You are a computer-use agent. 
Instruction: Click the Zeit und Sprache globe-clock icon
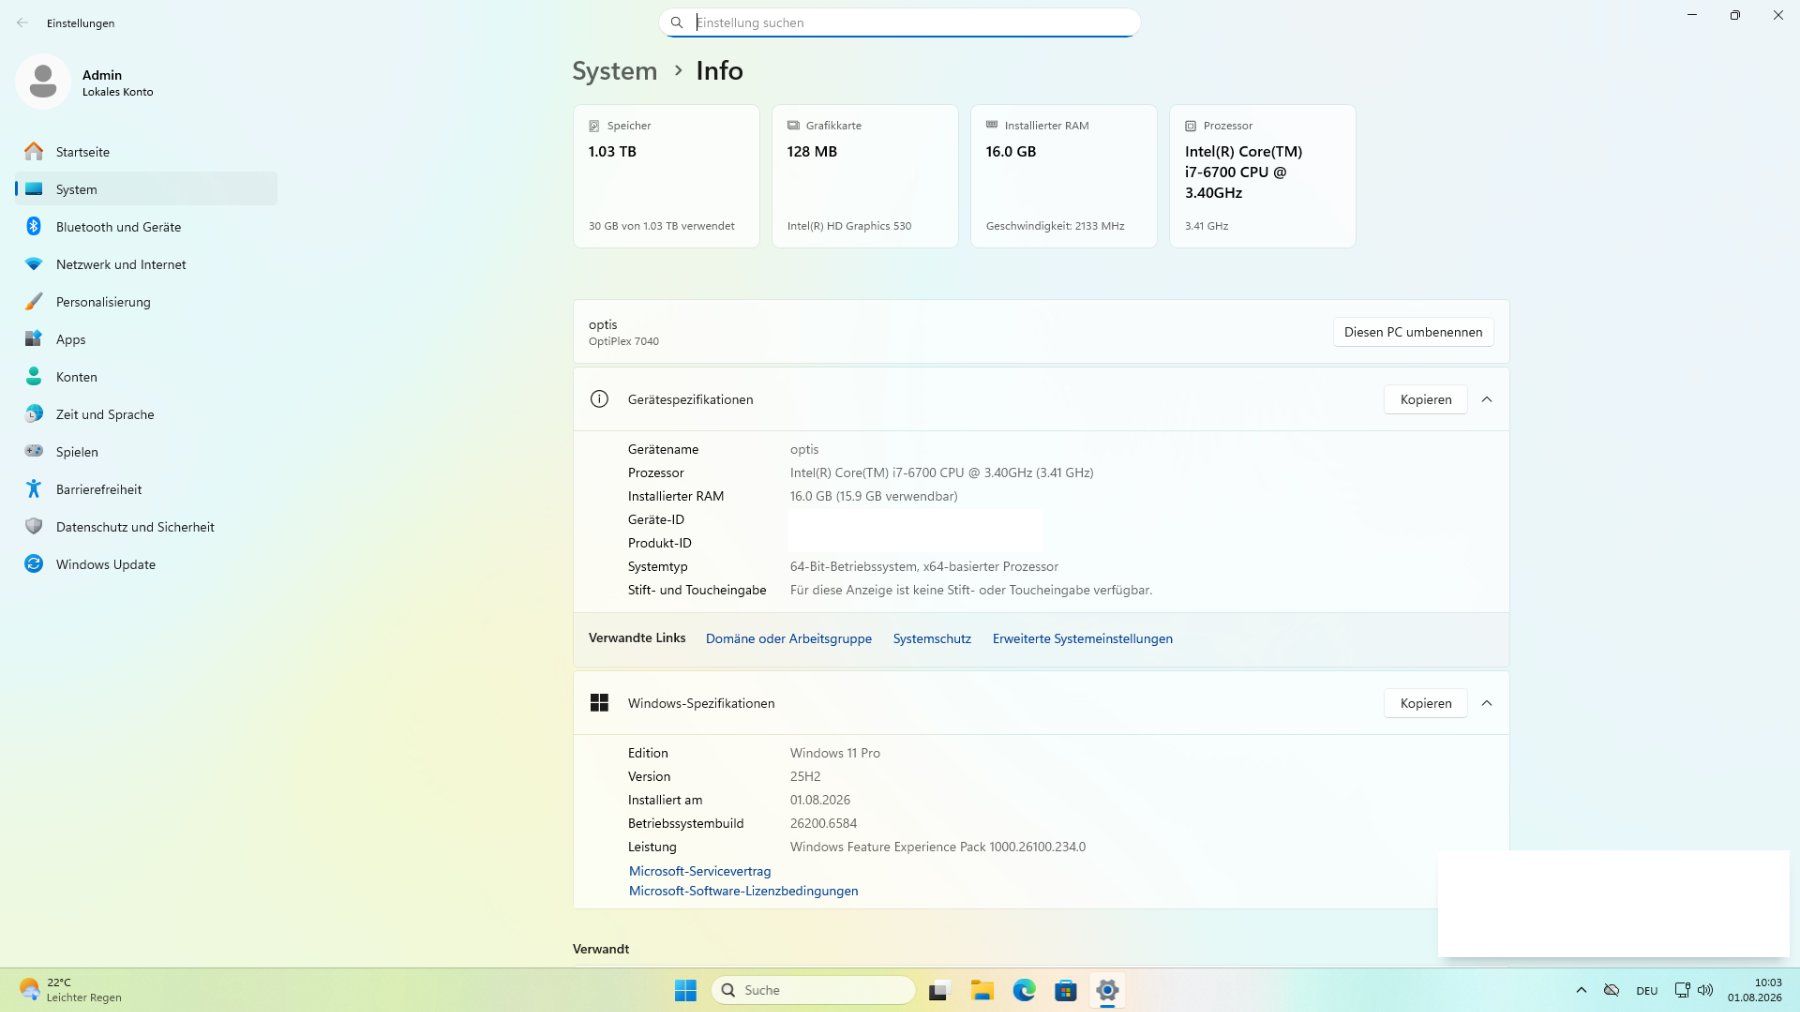coord(34,414)
